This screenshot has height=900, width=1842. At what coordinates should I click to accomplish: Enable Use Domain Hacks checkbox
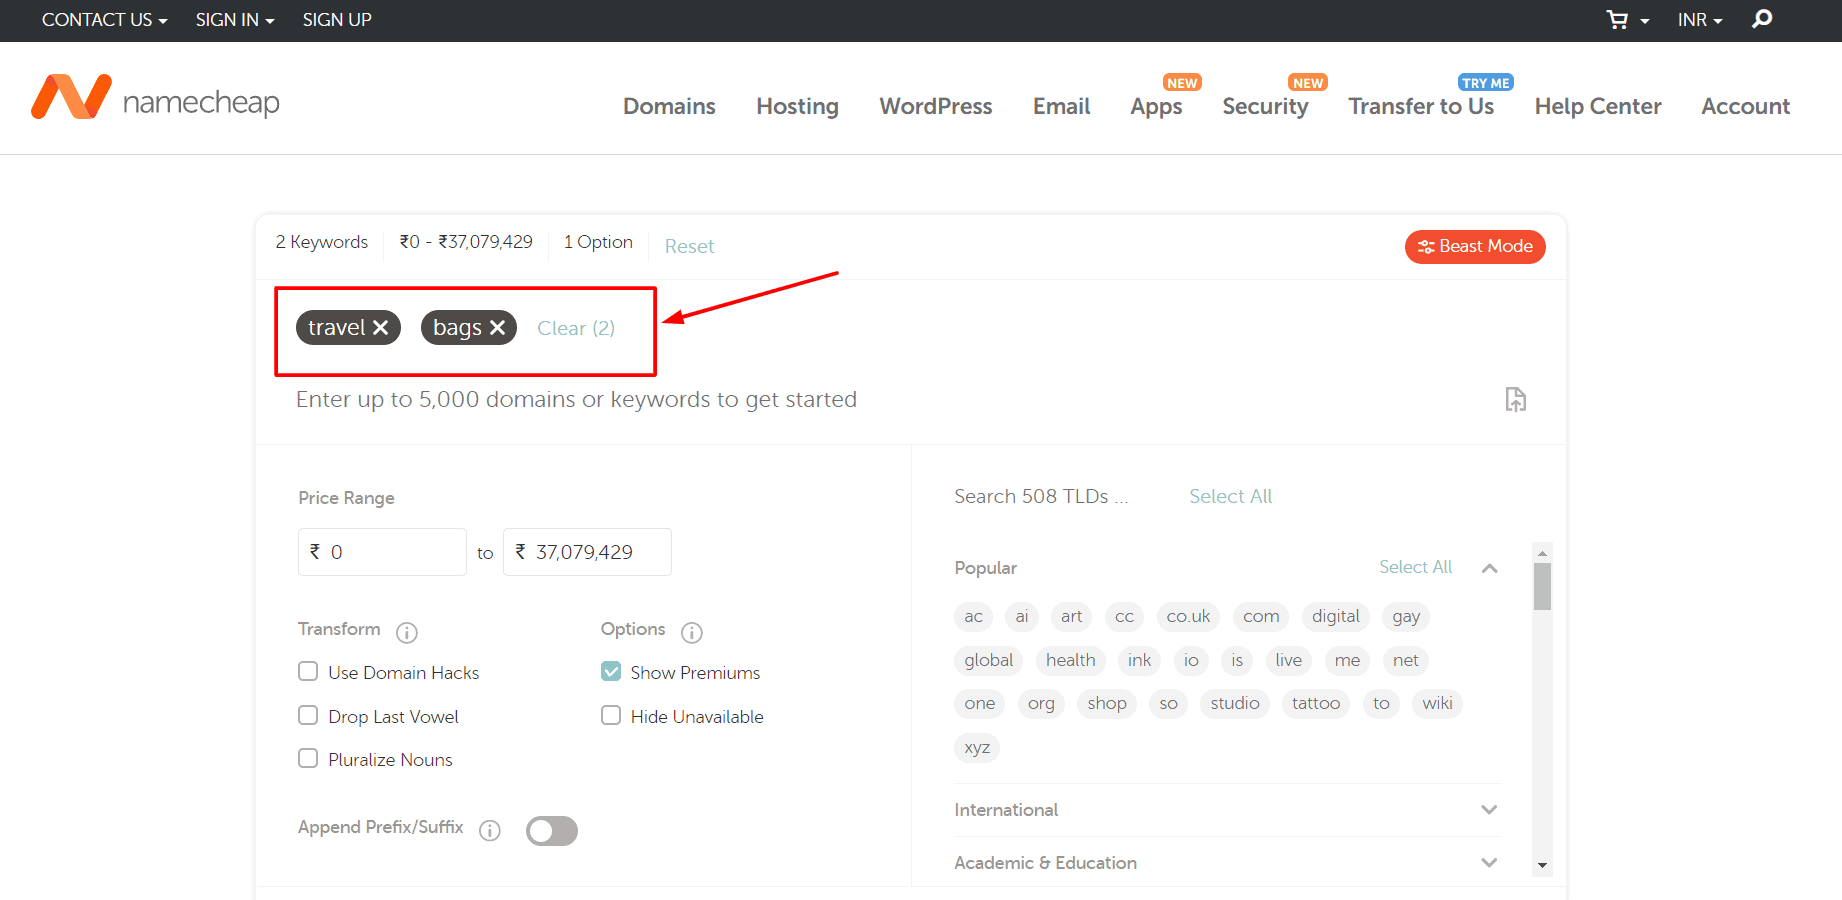click(x=308, y=672)
